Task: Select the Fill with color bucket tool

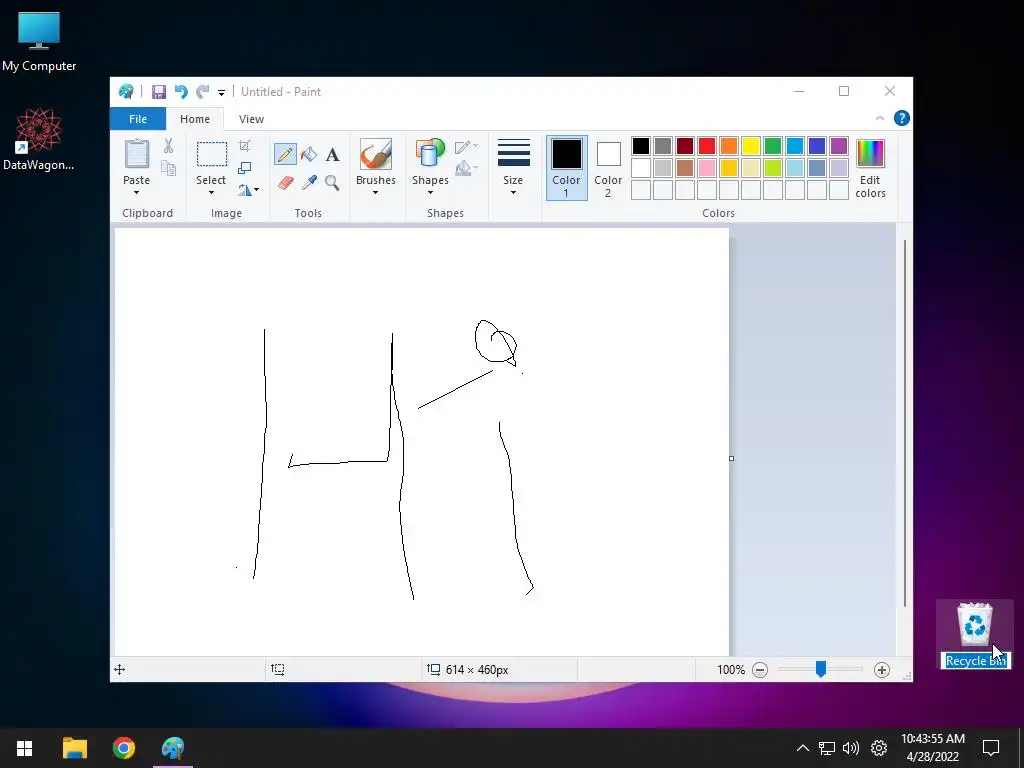Action: (x=309, y=154)
